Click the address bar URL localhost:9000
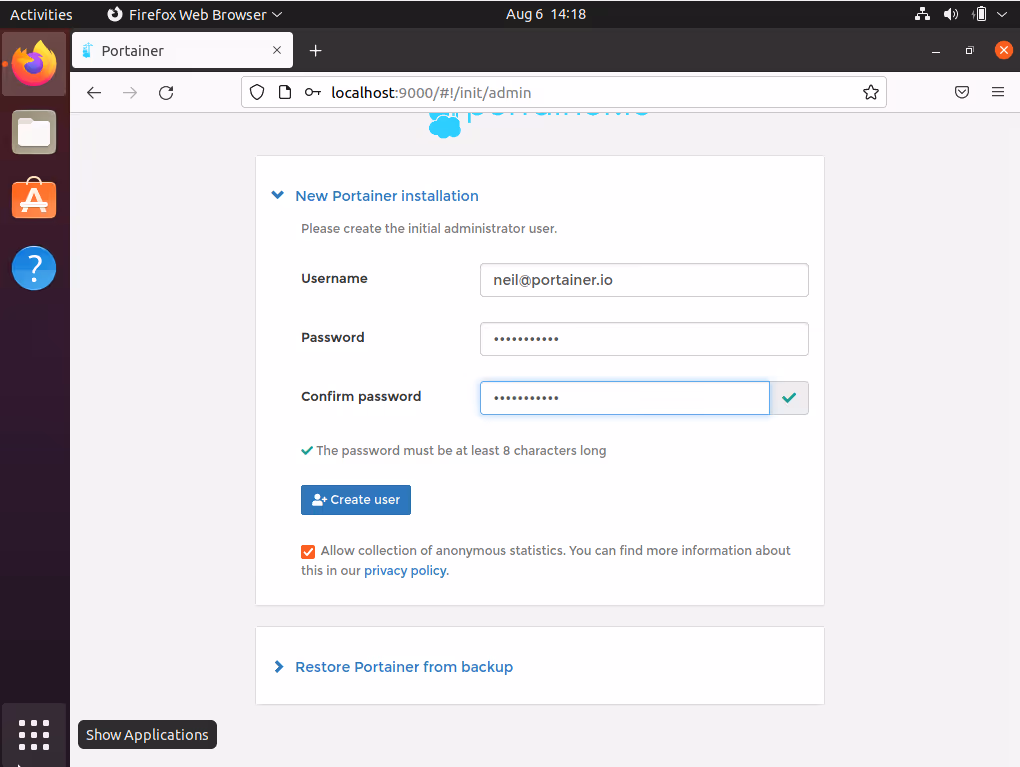 pos(431,92)
